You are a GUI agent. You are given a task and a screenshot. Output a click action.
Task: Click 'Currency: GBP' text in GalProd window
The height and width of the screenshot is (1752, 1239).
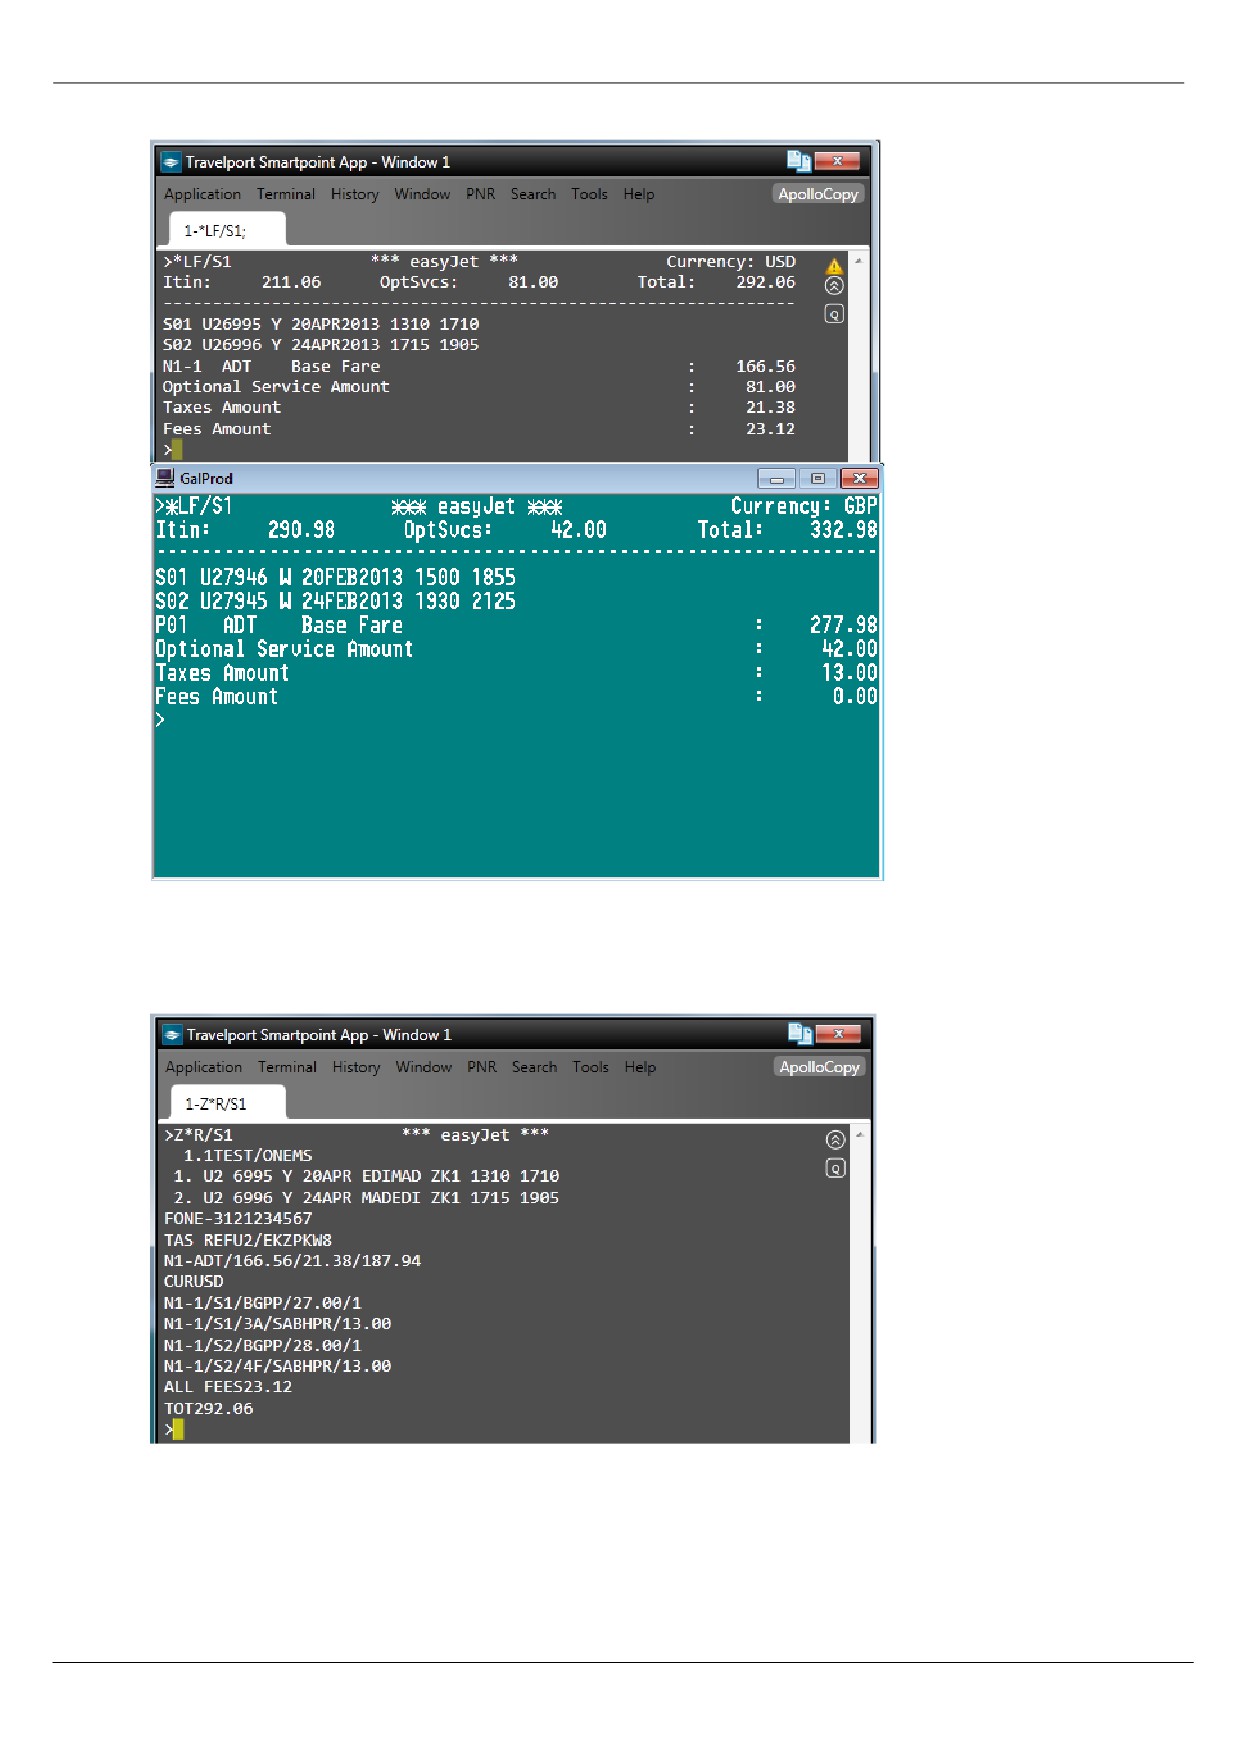click(804, 506)
